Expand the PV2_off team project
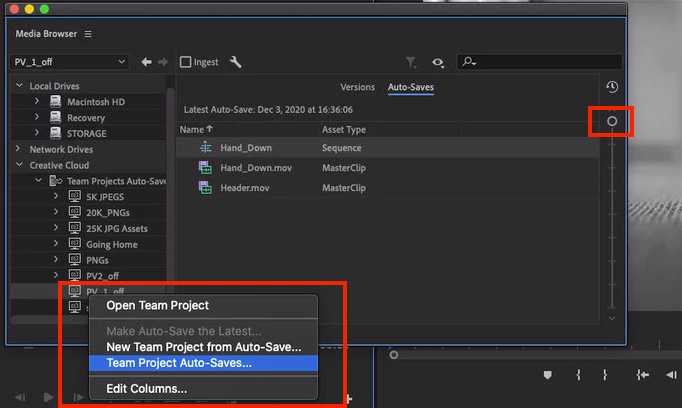Viewport: 682px width, 408px height. (56, 275)
